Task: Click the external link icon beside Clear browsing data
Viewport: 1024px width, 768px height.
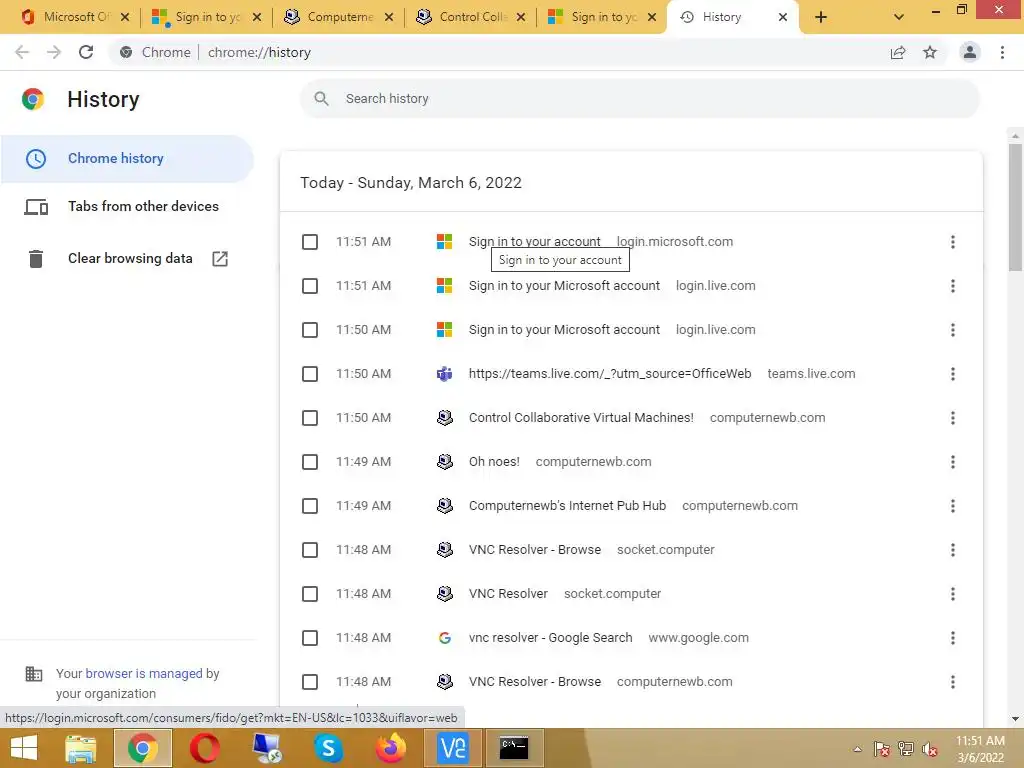Action: coord(220,259)
